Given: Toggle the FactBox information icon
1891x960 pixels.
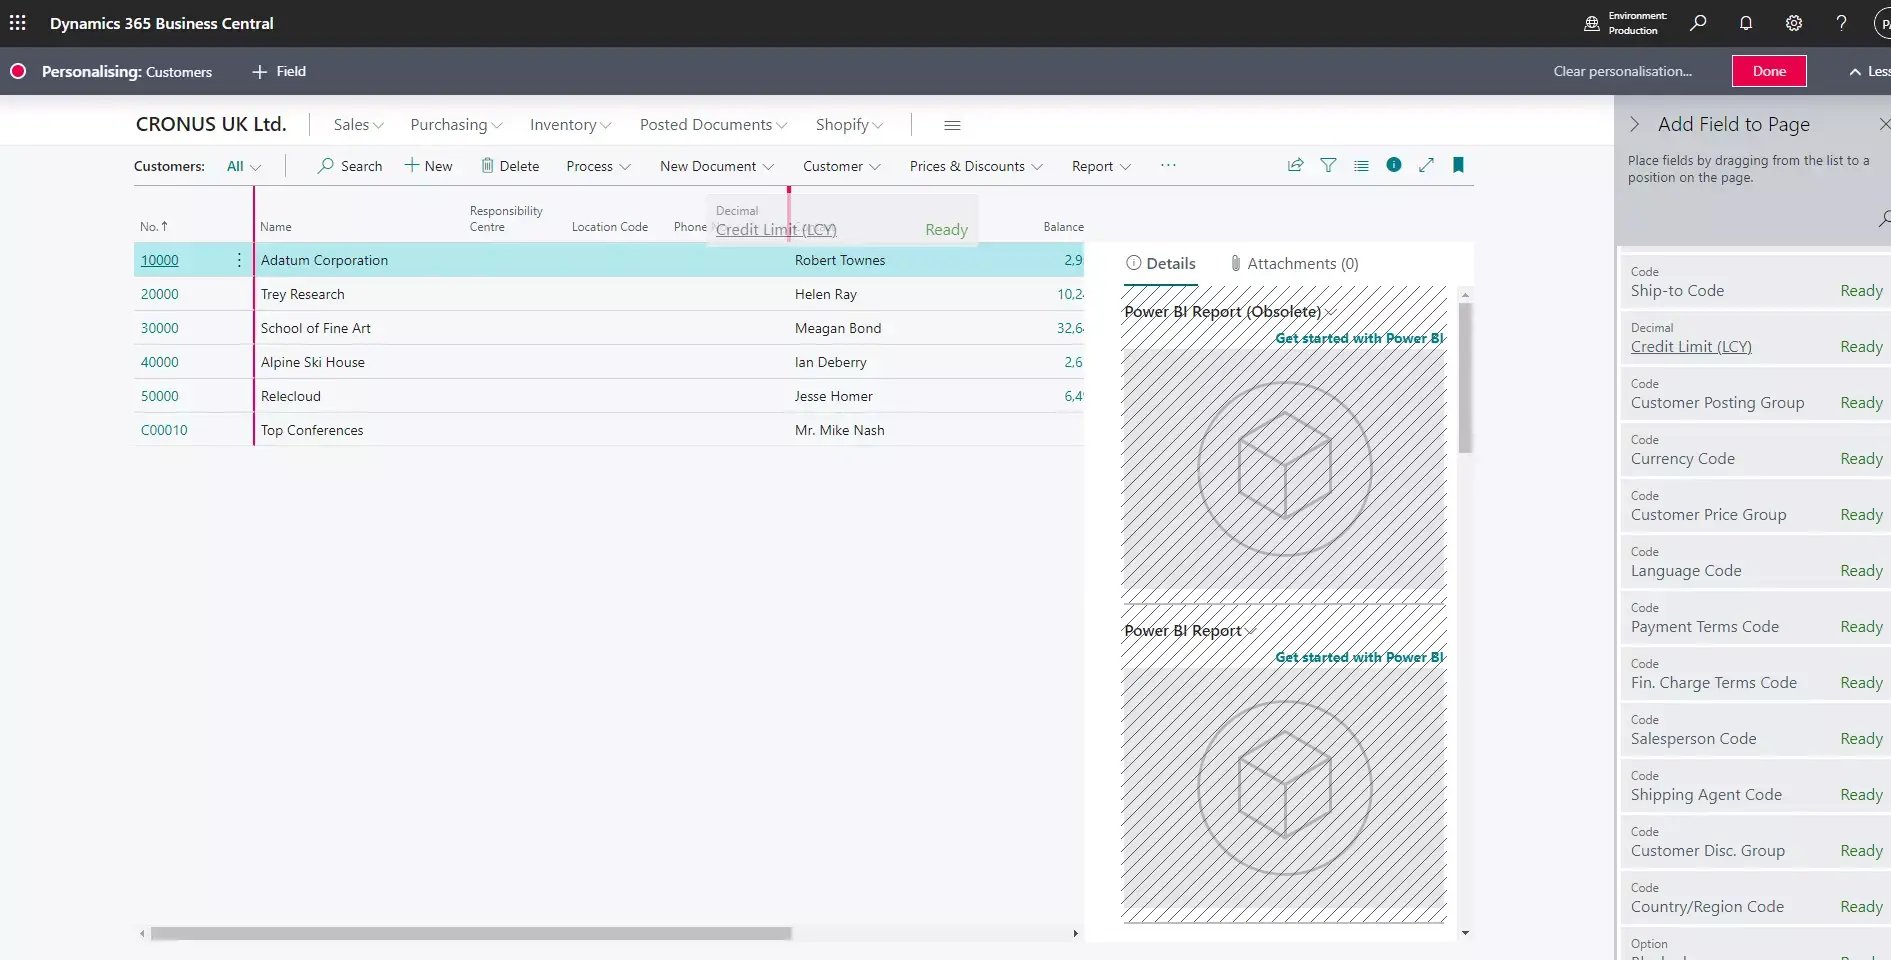Looking at the screenshot, I should 1393,165.
